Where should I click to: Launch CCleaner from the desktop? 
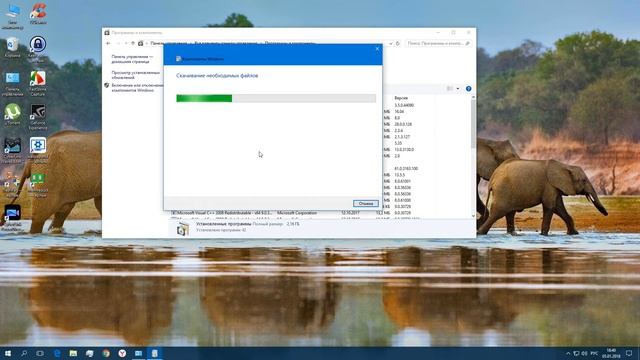coord(38,13)
